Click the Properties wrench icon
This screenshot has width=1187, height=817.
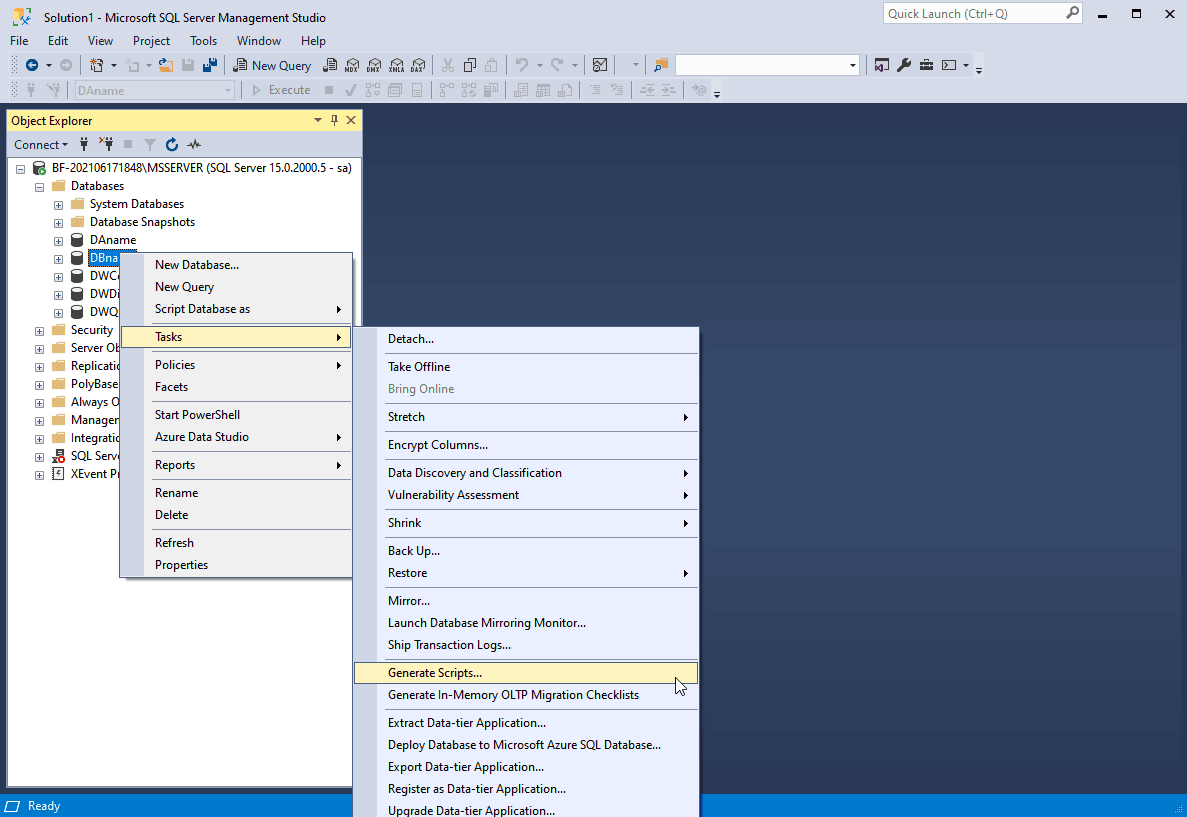coord(904,65)
